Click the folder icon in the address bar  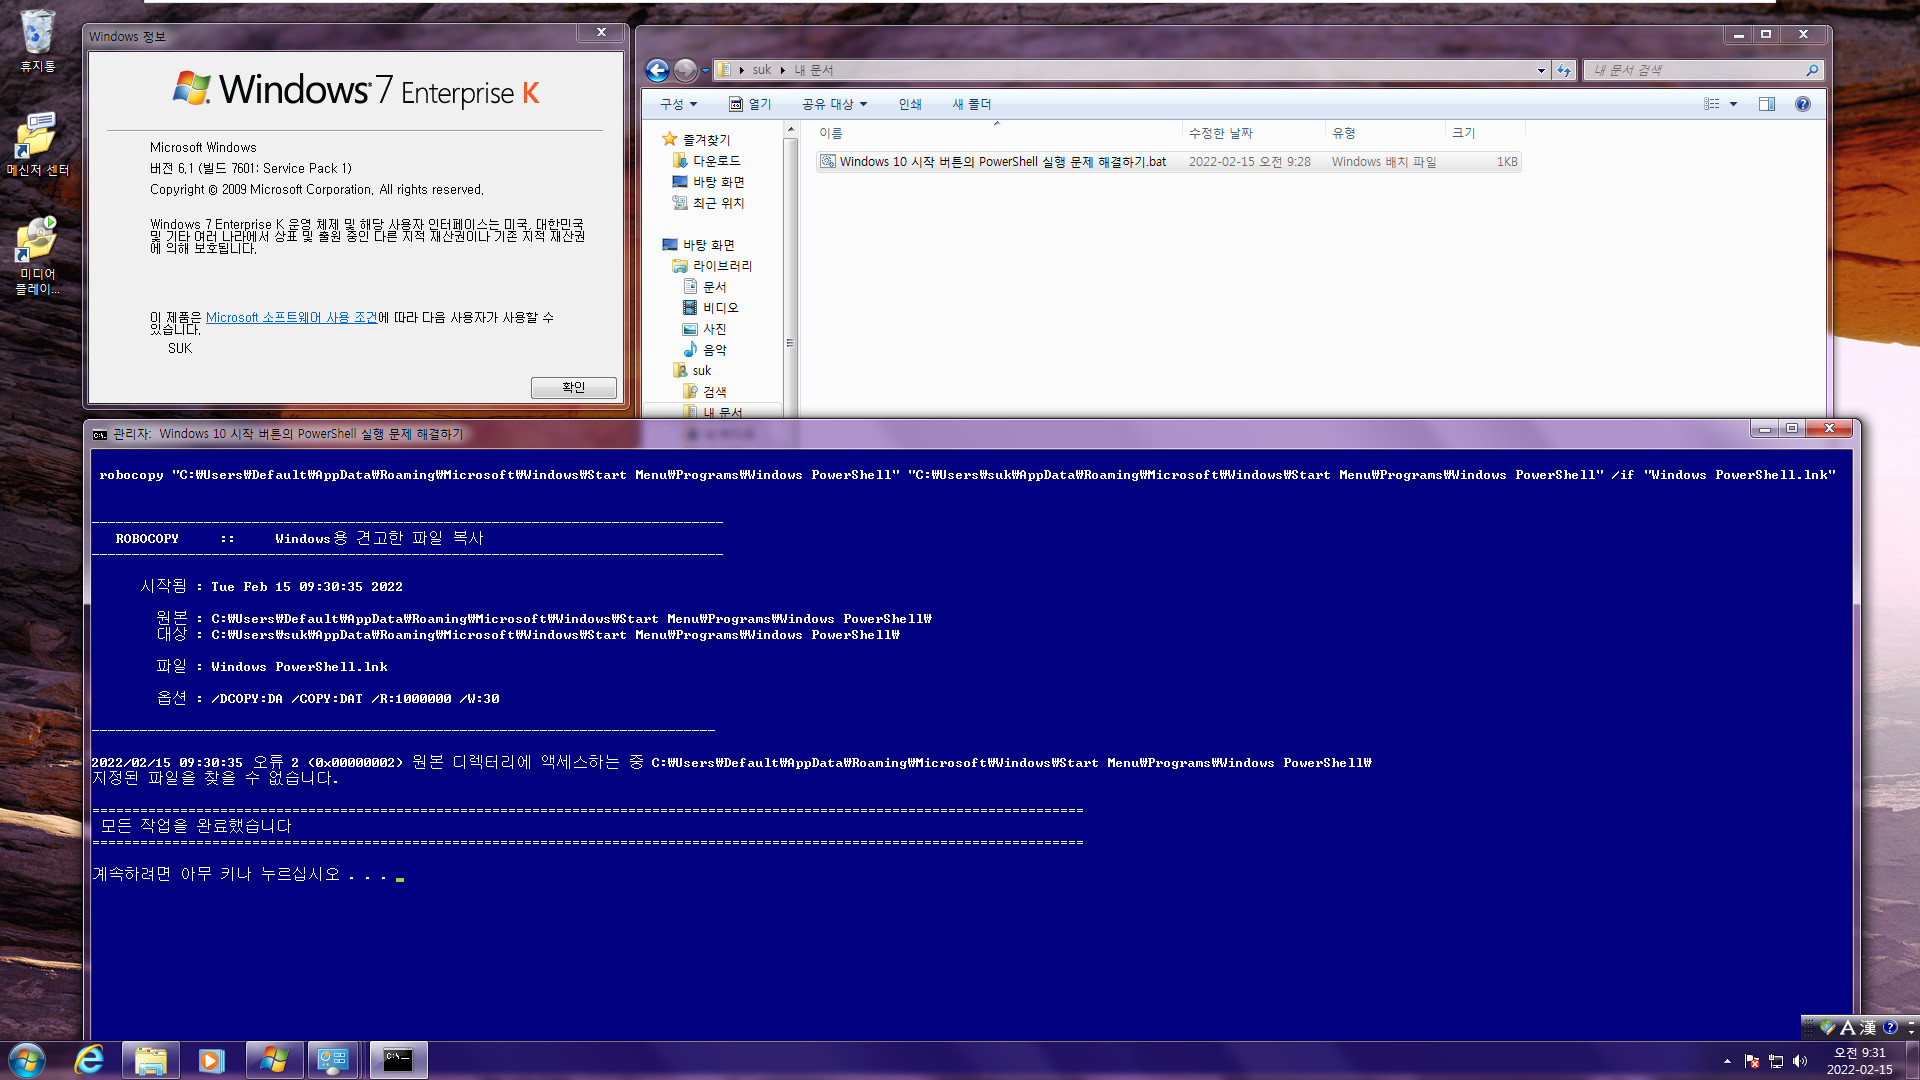724,70
